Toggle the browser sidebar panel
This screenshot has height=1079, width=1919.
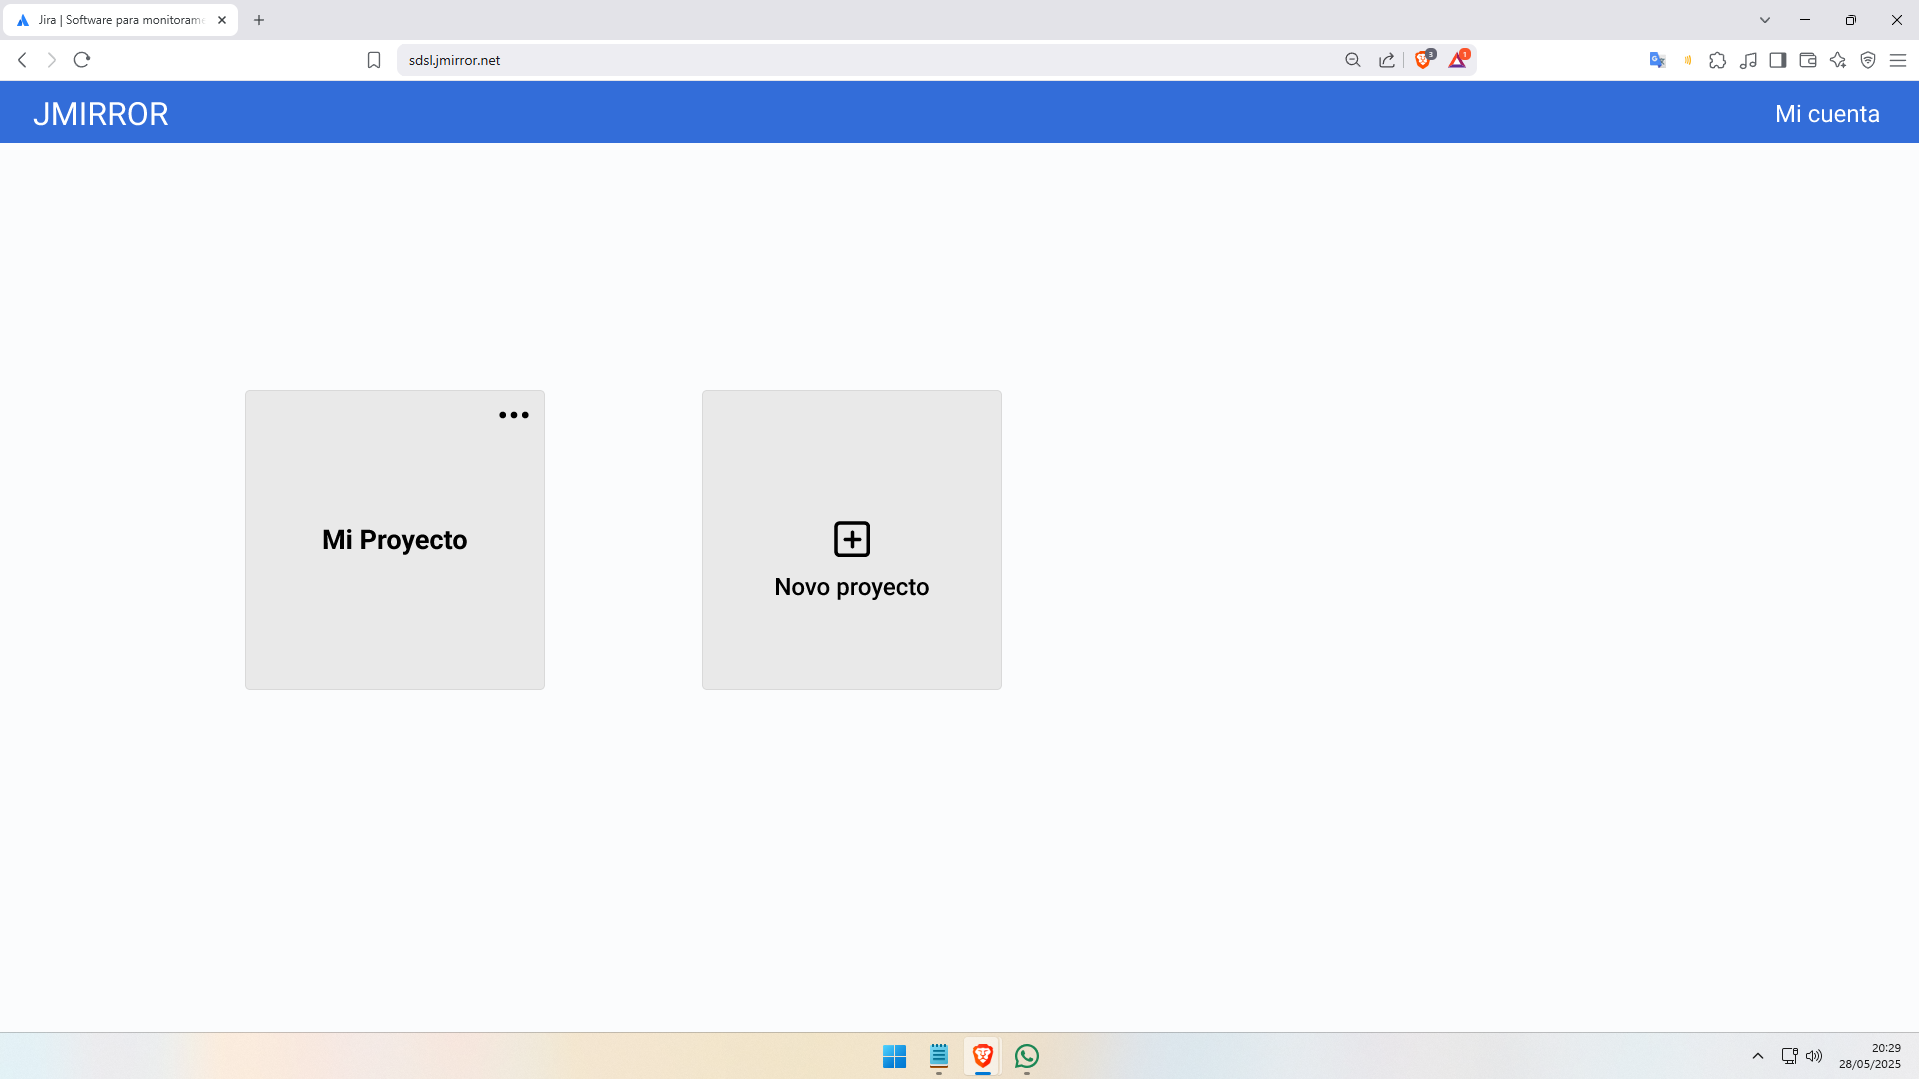click(x=1778, y=60)
